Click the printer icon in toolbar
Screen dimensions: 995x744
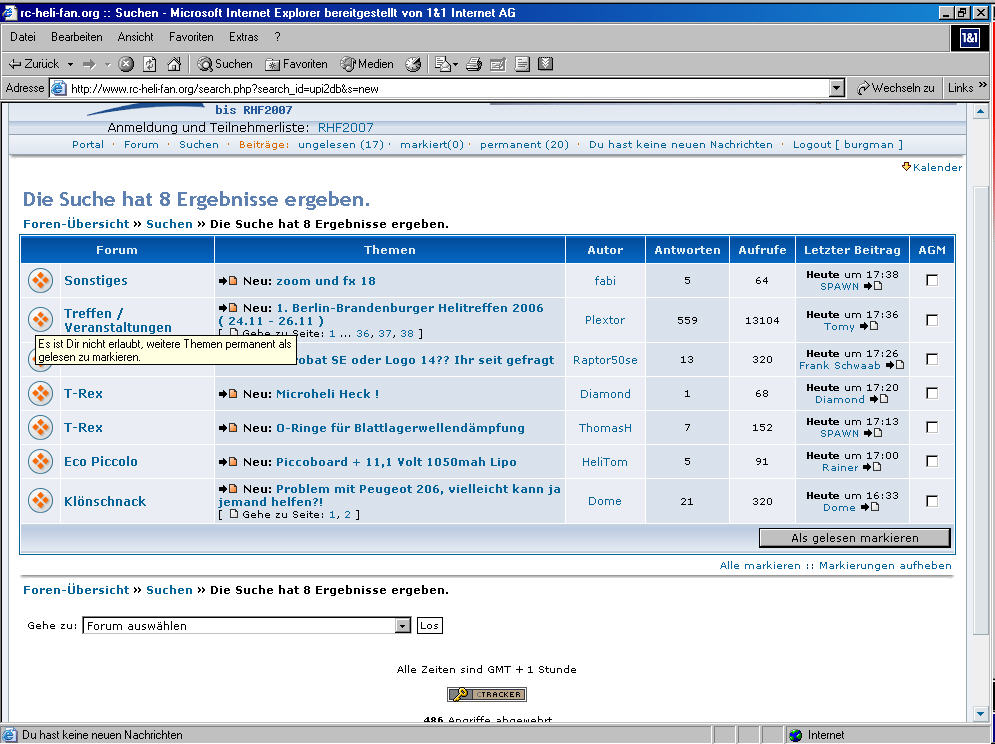473,63
